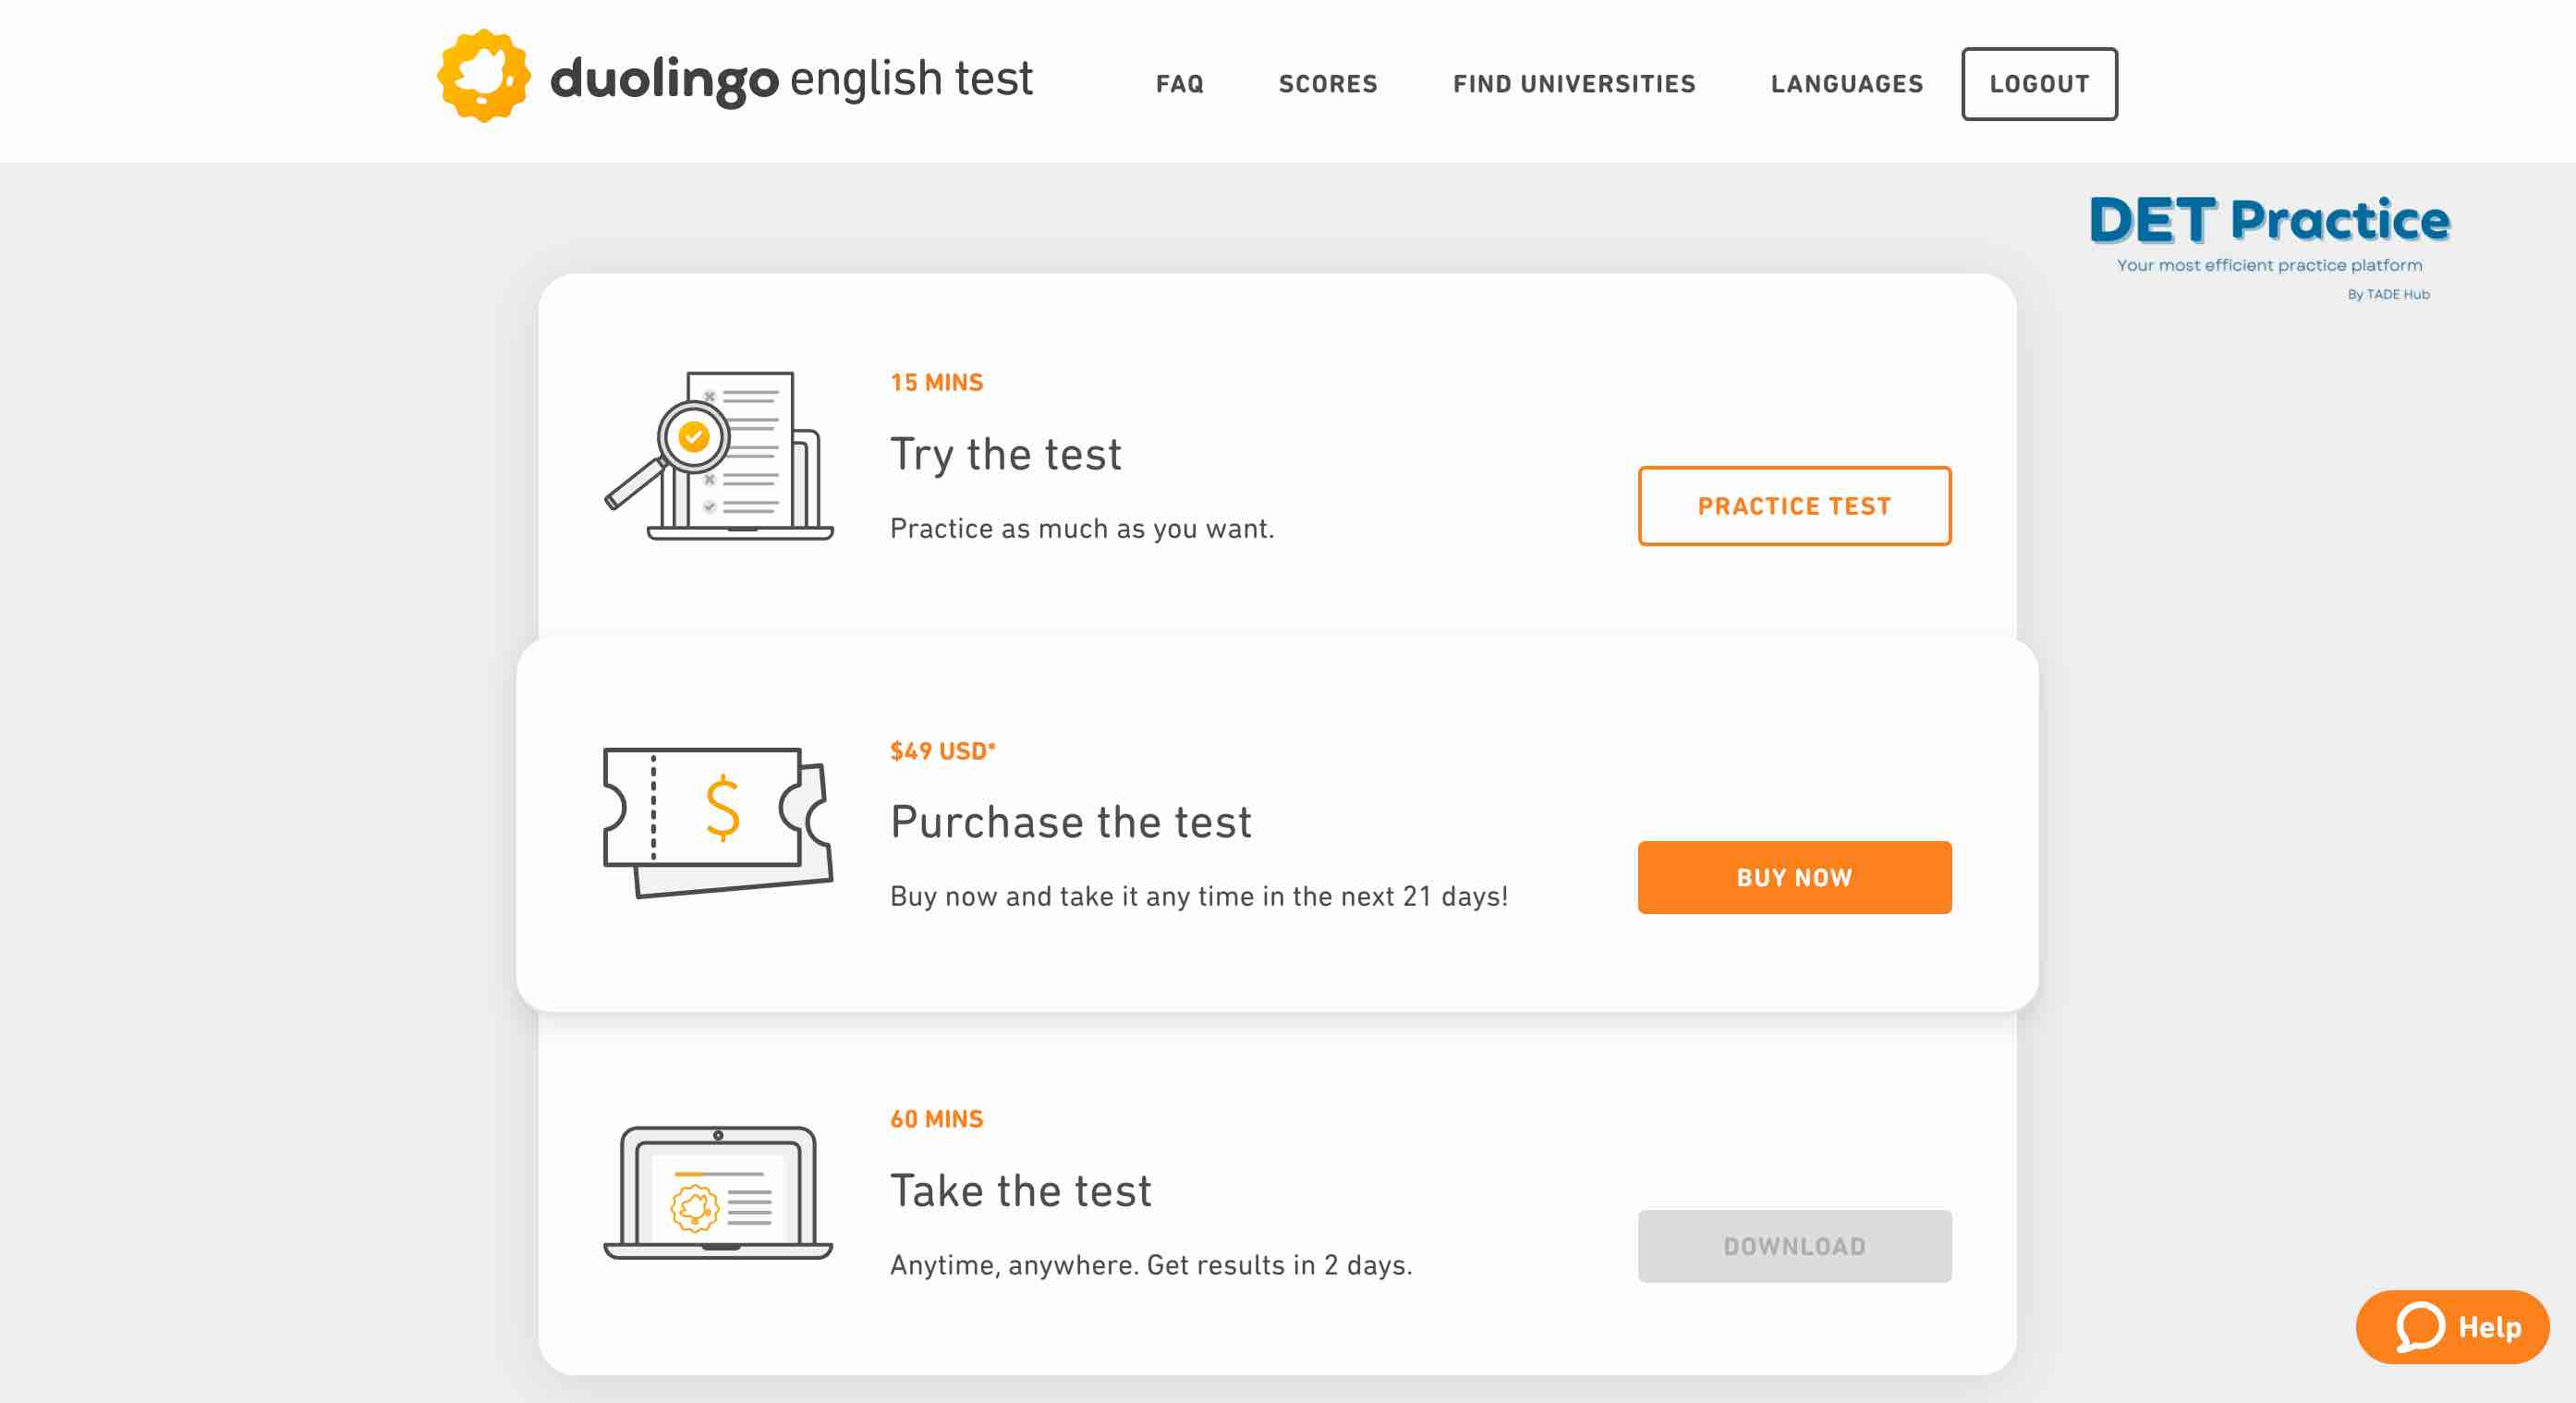Go to the SCORES page
This screenshot has height=1403, width=2576.
[1328, 84]
